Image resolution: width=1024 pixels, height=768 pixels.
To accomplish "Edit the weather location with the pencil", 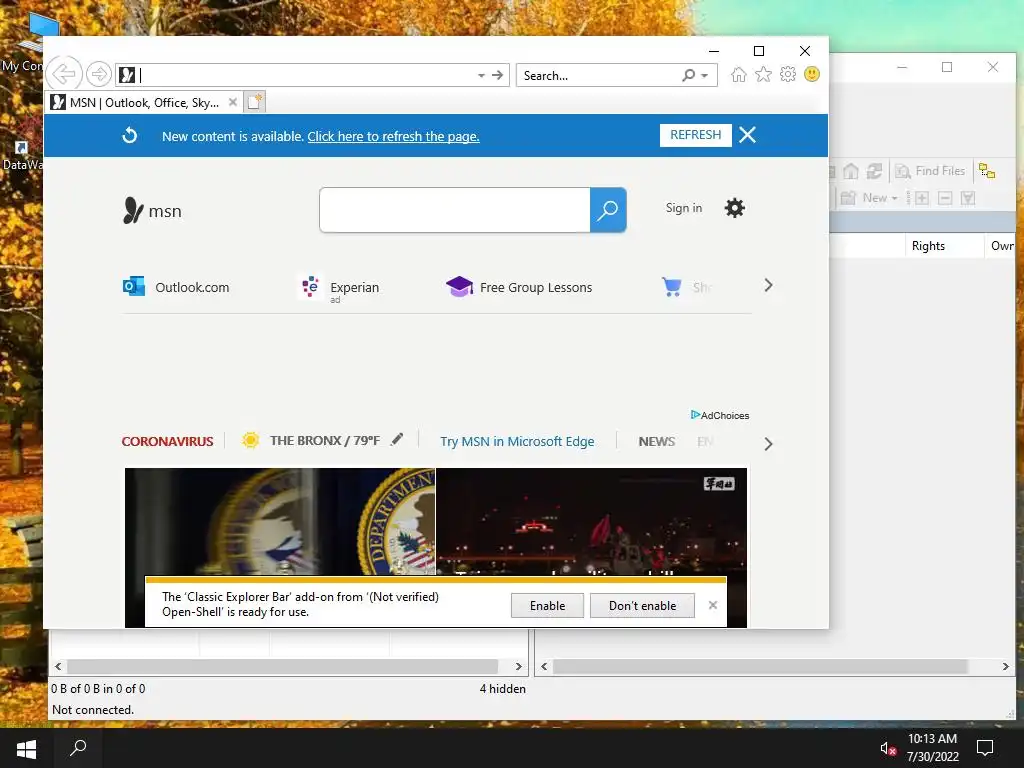I will coord(396,440).
